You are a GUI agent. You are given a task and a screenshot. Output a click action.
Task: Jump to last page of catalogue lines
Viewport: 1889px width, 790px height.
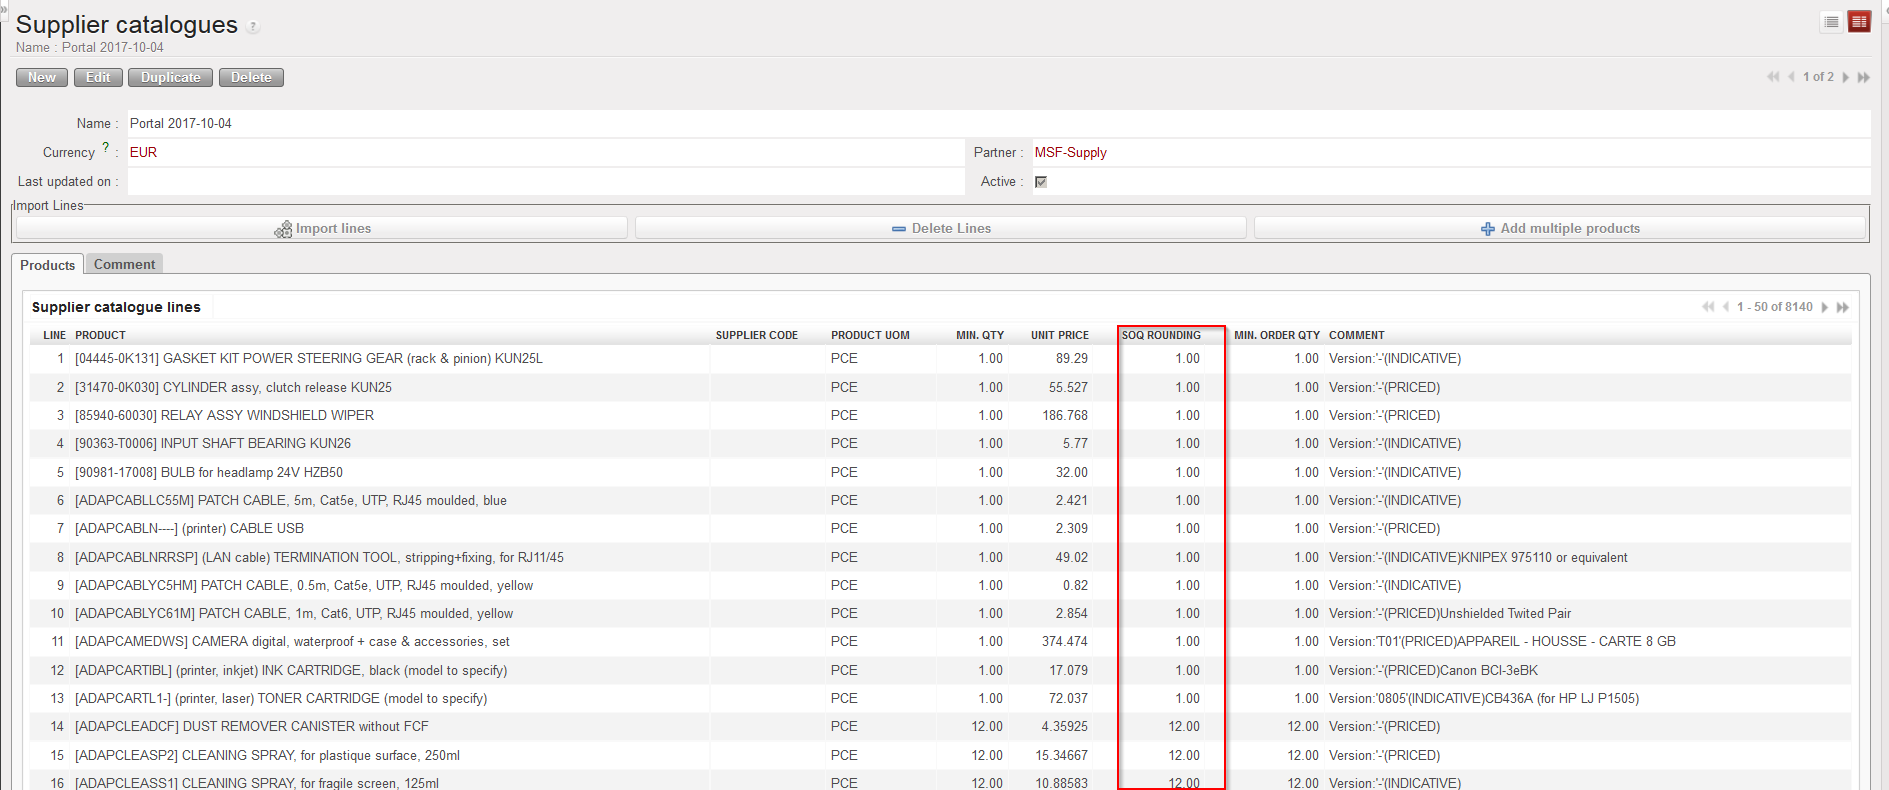click(x=1843, y=307)
